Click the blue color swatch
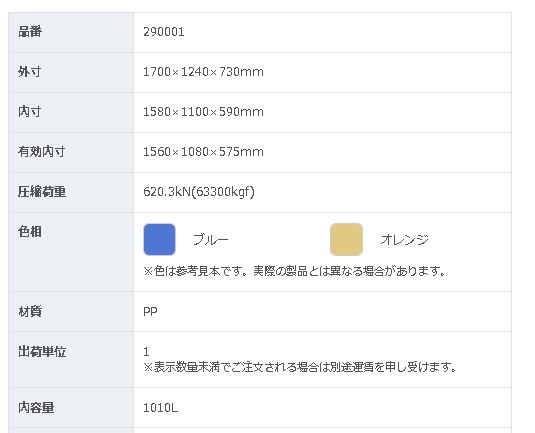Viewport: 535px width, 433px height. 159,240
